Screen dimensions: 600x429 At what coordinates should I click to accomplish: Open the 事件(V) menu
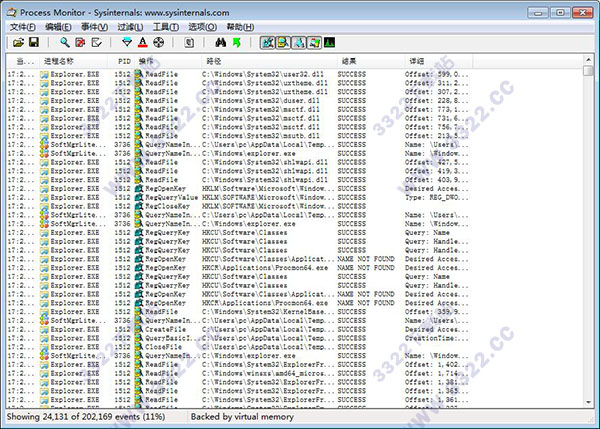[x=94, y=27]
